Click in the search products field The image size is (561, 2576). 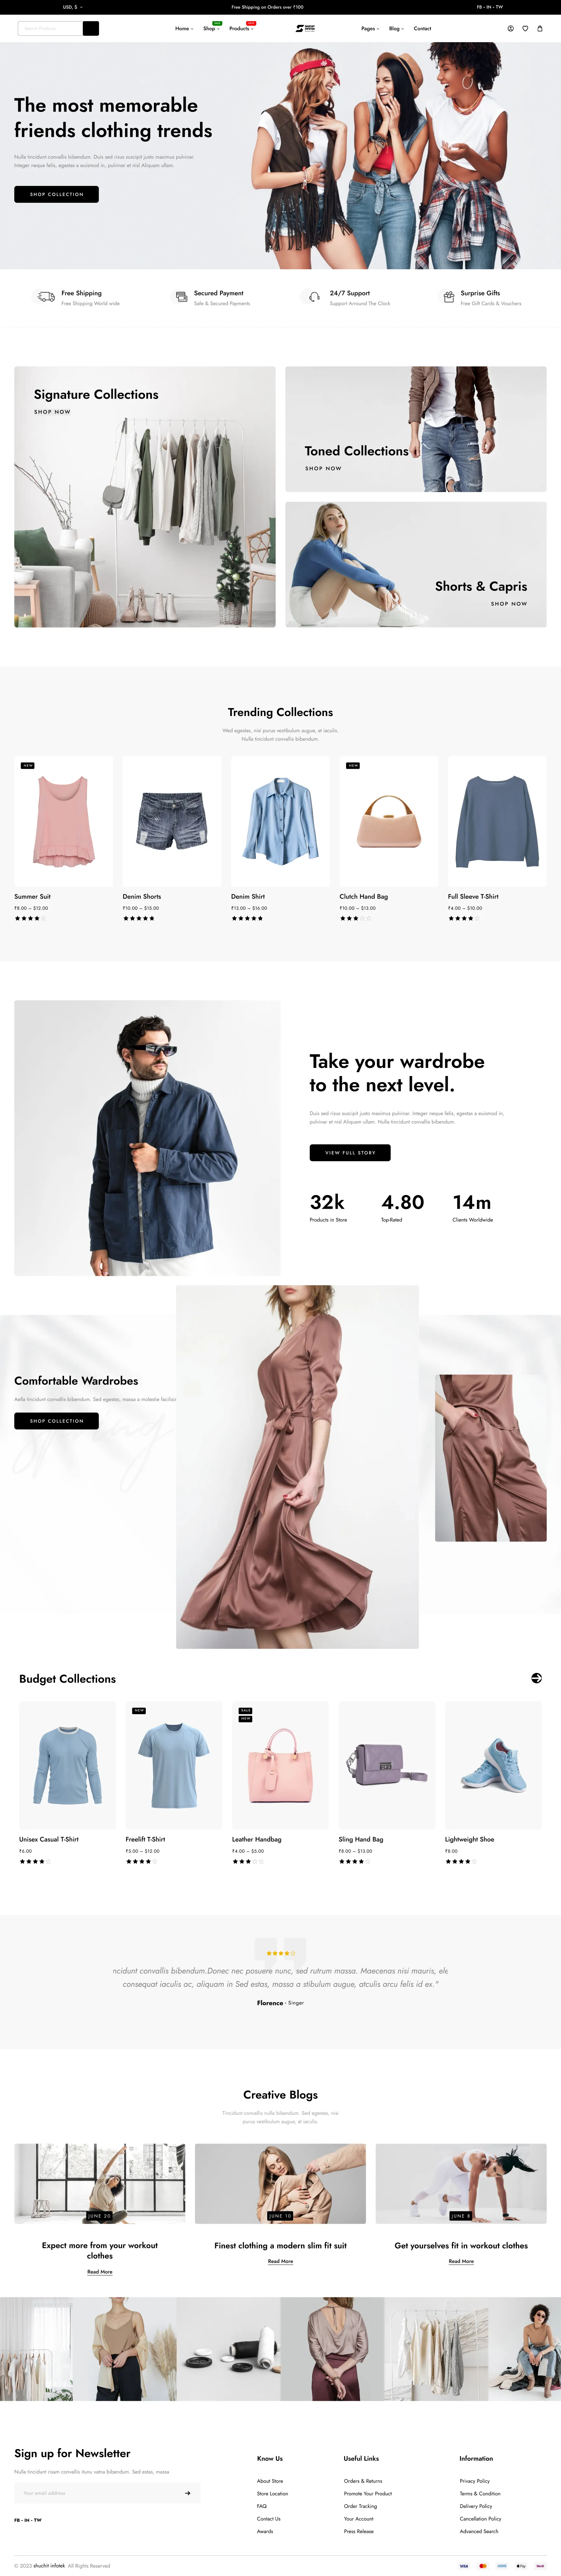(x=50, y=28)
